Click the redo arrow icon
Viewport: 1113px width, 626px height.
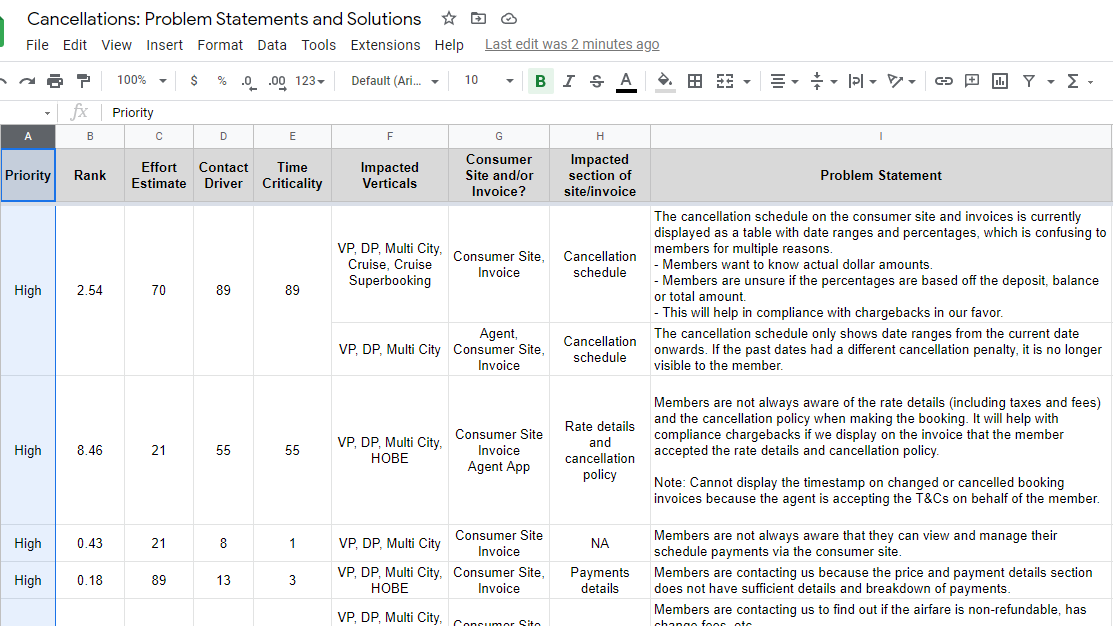(x=27, y=81)
